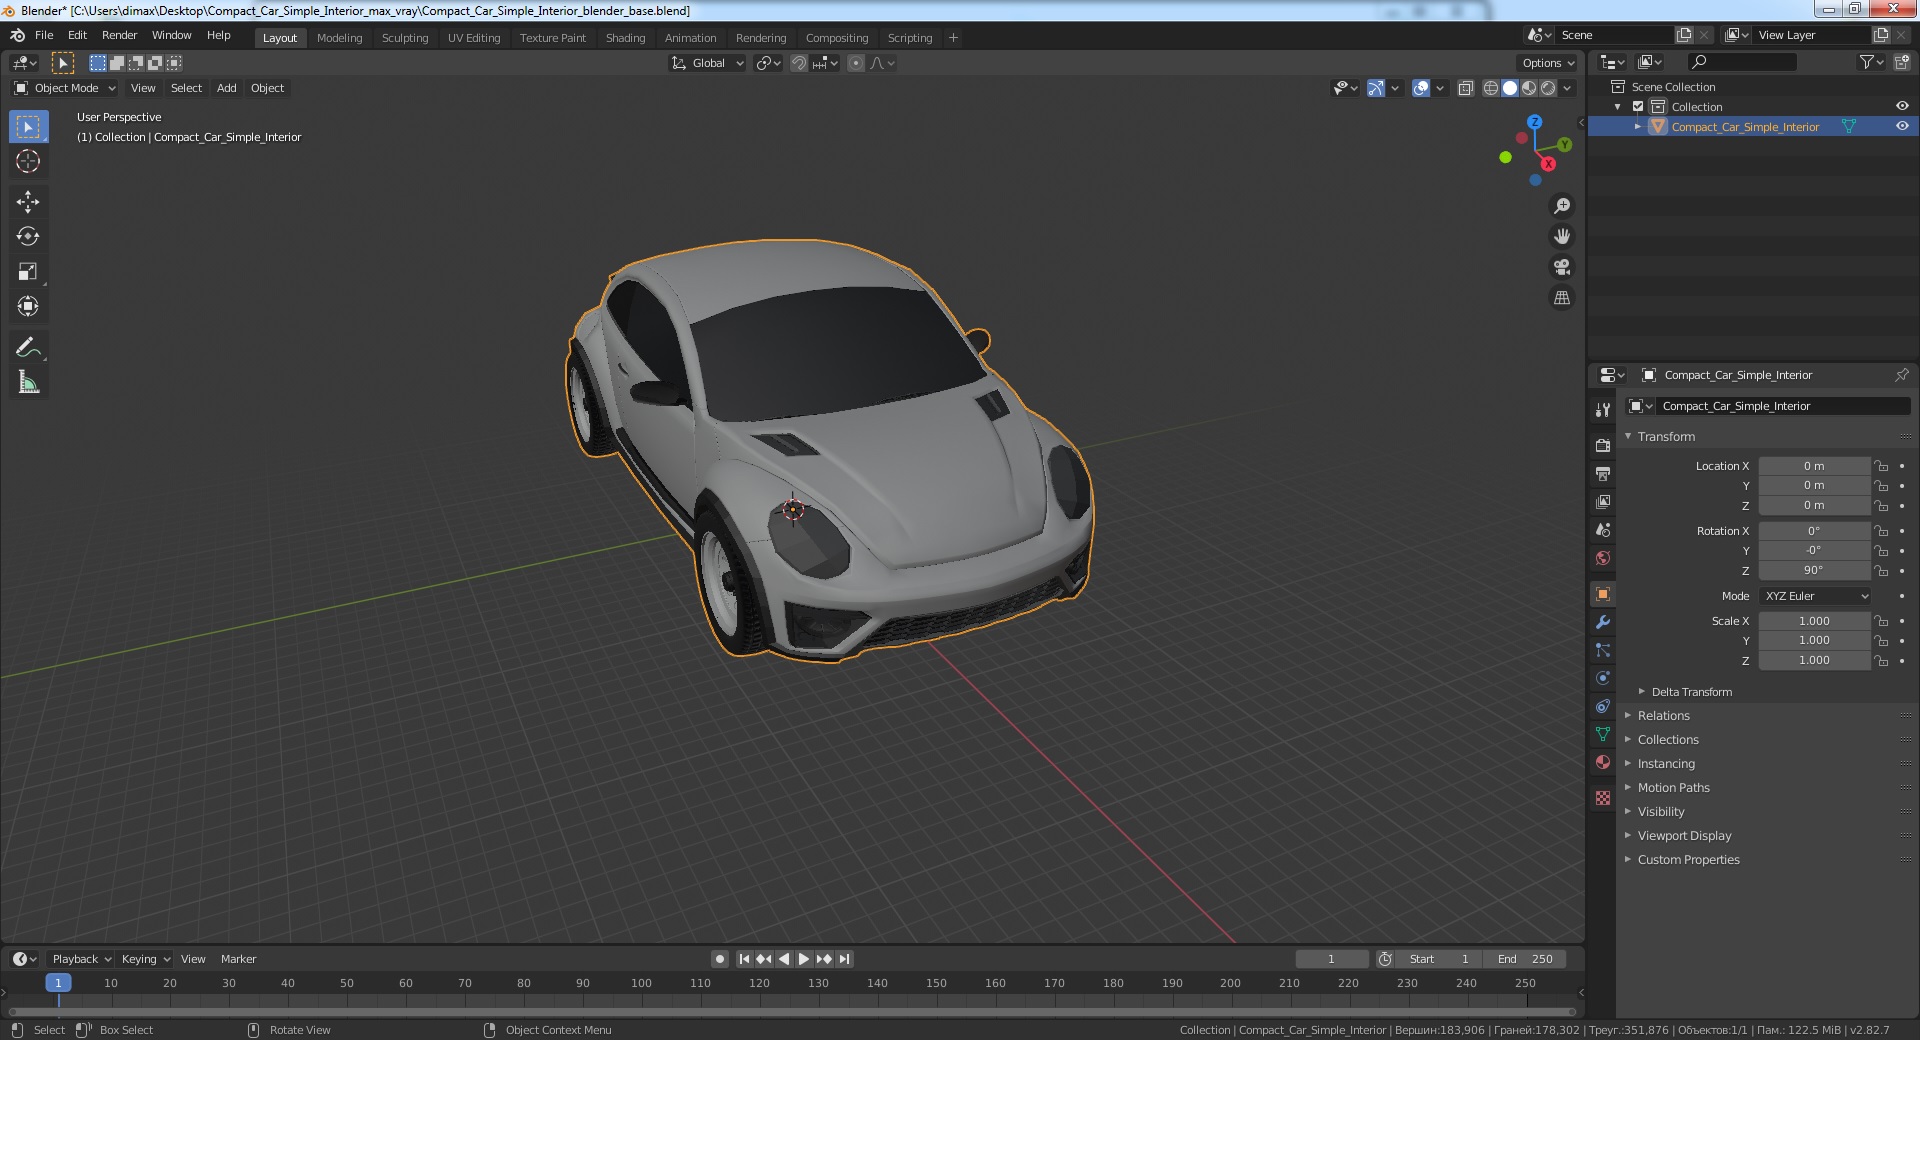Open the Scene properties tab
This screenshot has width=1920, height=1158.
tap(1603, 529)
